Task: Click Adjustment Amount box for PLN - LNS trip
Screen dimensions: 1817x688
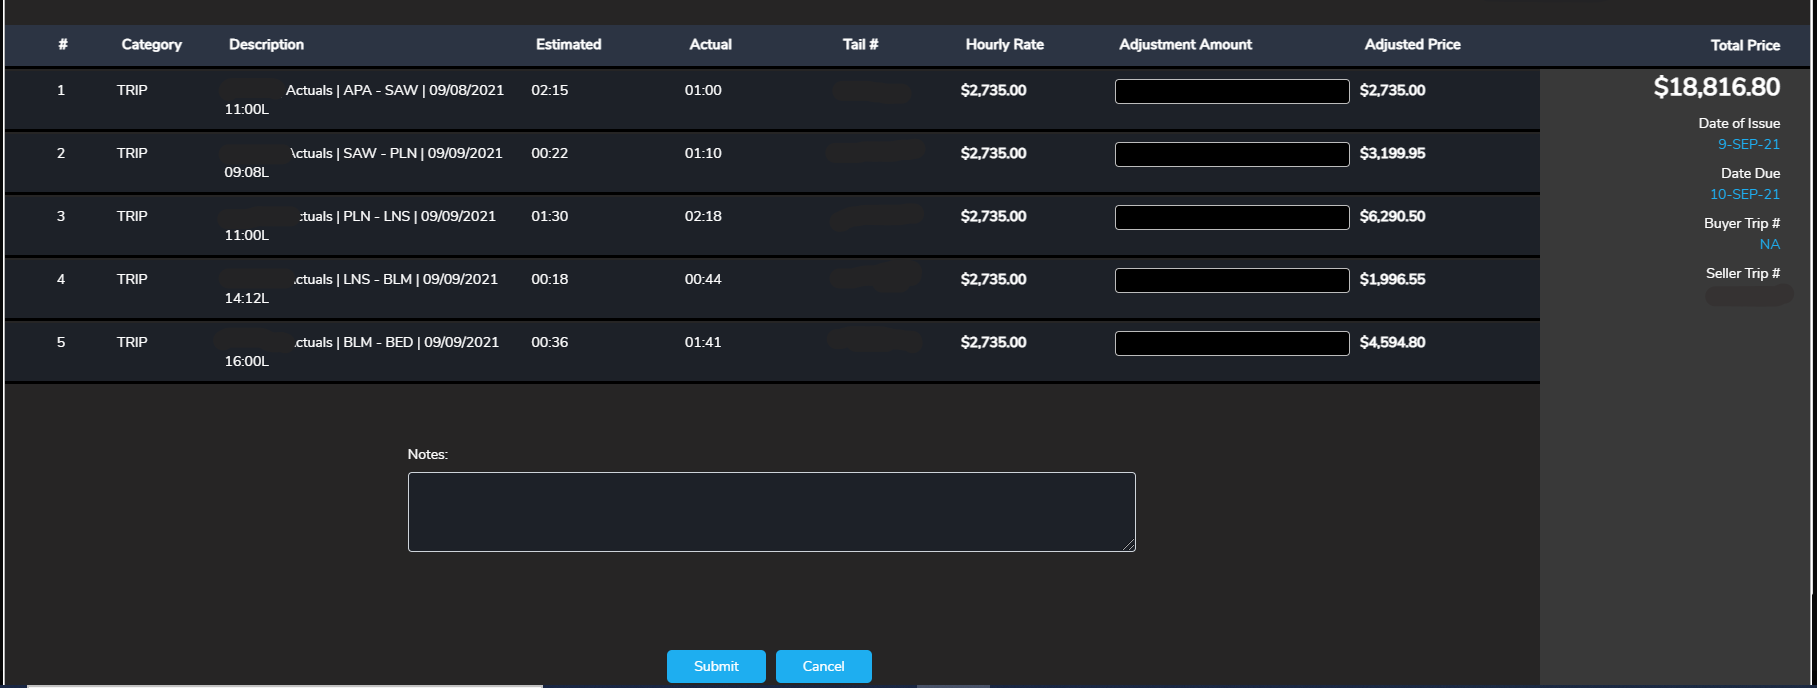Action: pyautogui.click(x=1231, y=217)
